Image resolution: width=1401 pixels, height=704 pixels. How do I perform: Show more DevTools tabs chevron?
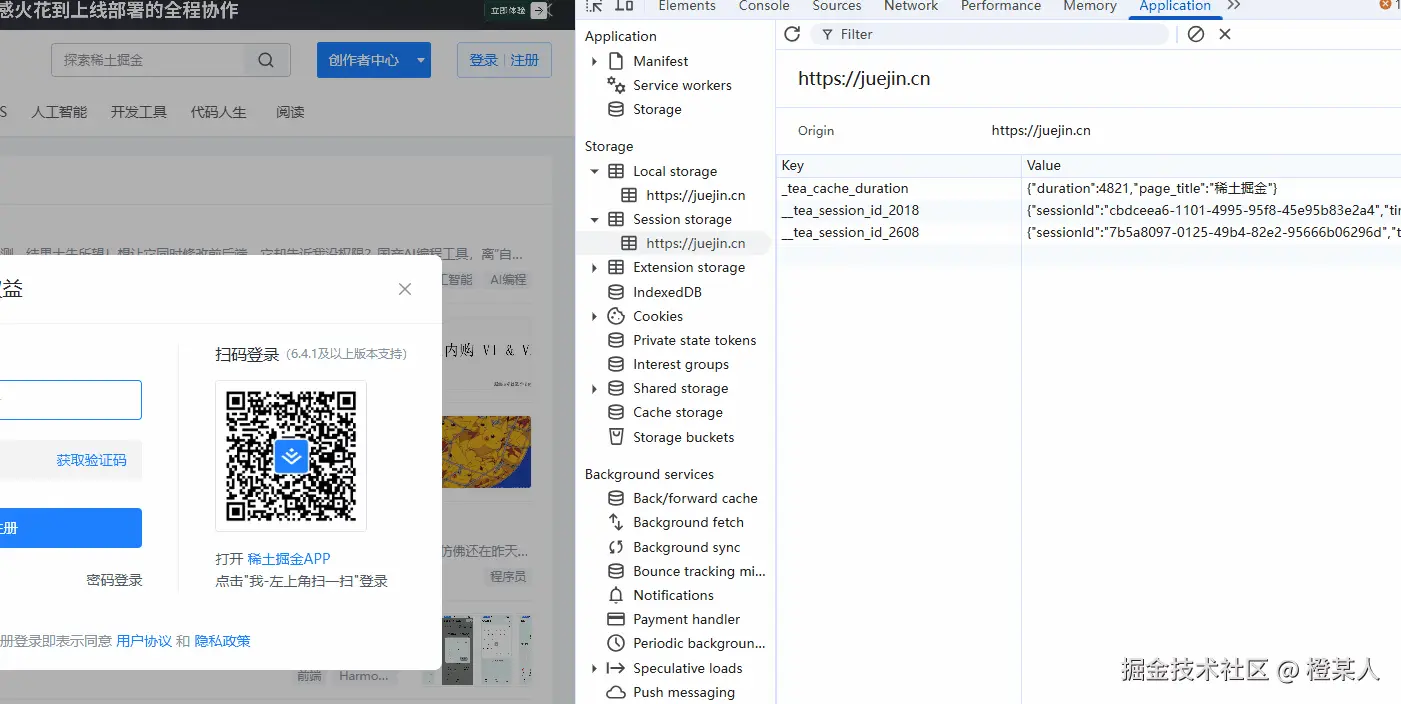pyautogui.click(x=1234, y=6)
